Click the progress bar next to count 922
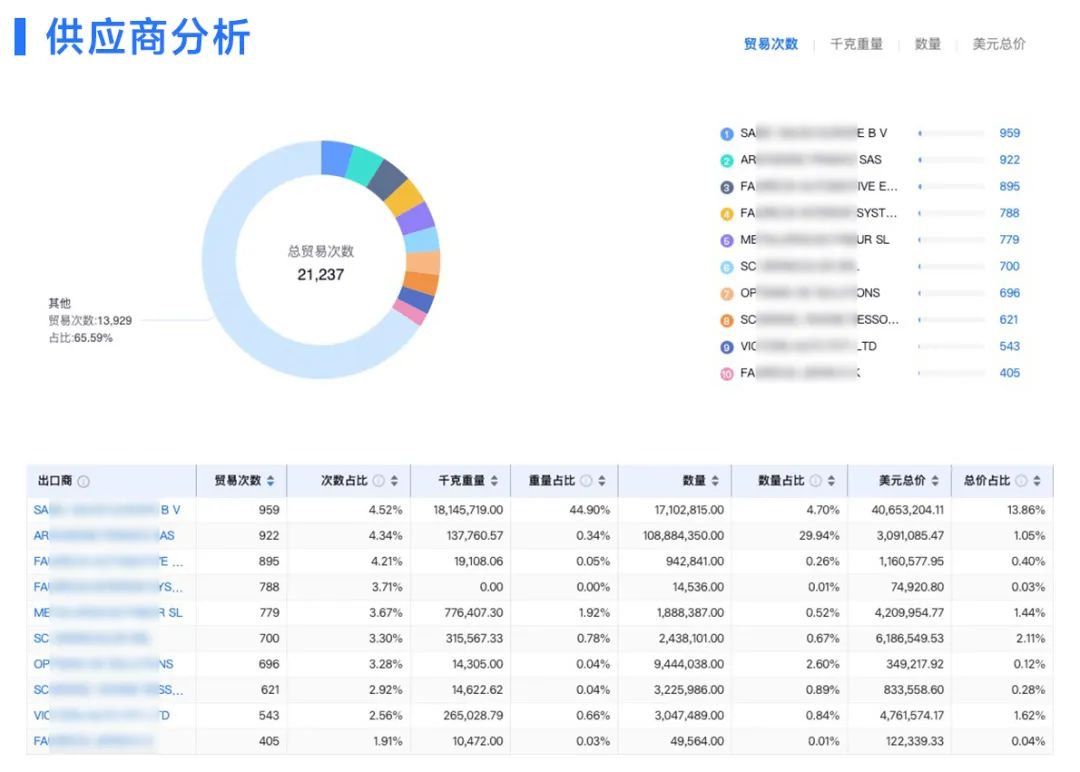The image size is (1080, 772). pos(952,160)
